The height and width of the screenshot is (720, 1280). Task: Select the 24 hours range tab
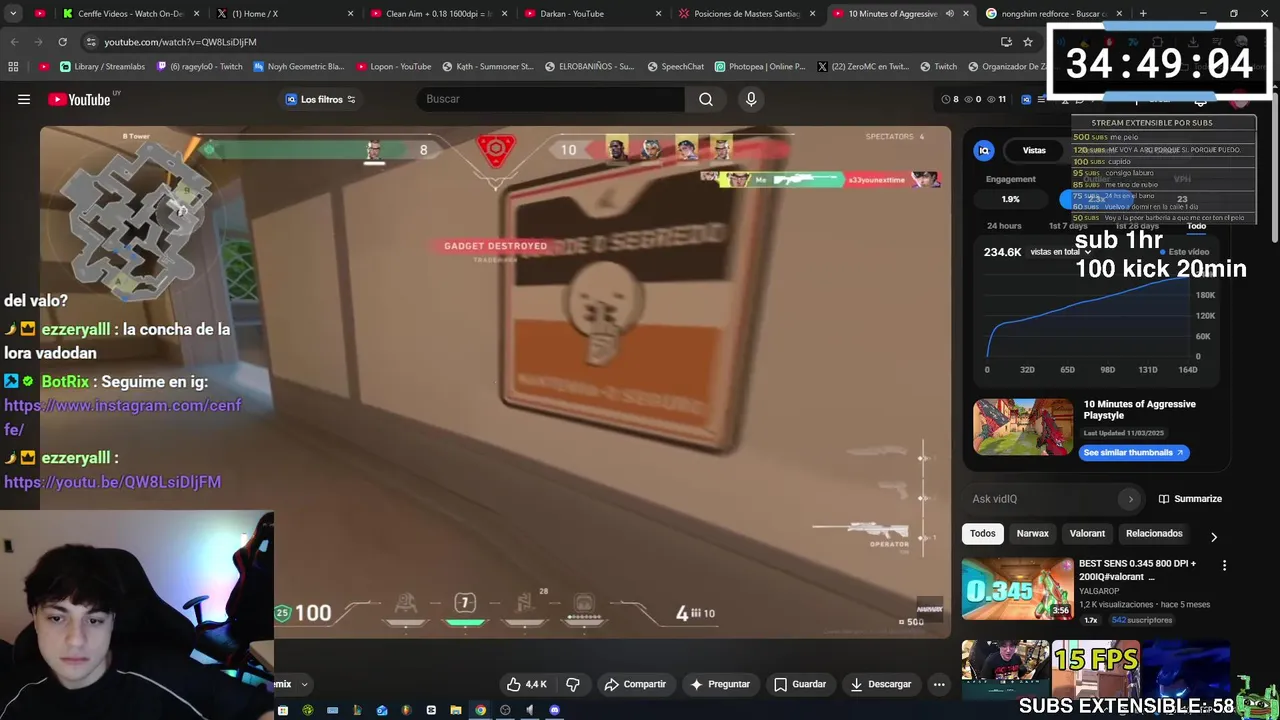click(x=1004, y=226)
